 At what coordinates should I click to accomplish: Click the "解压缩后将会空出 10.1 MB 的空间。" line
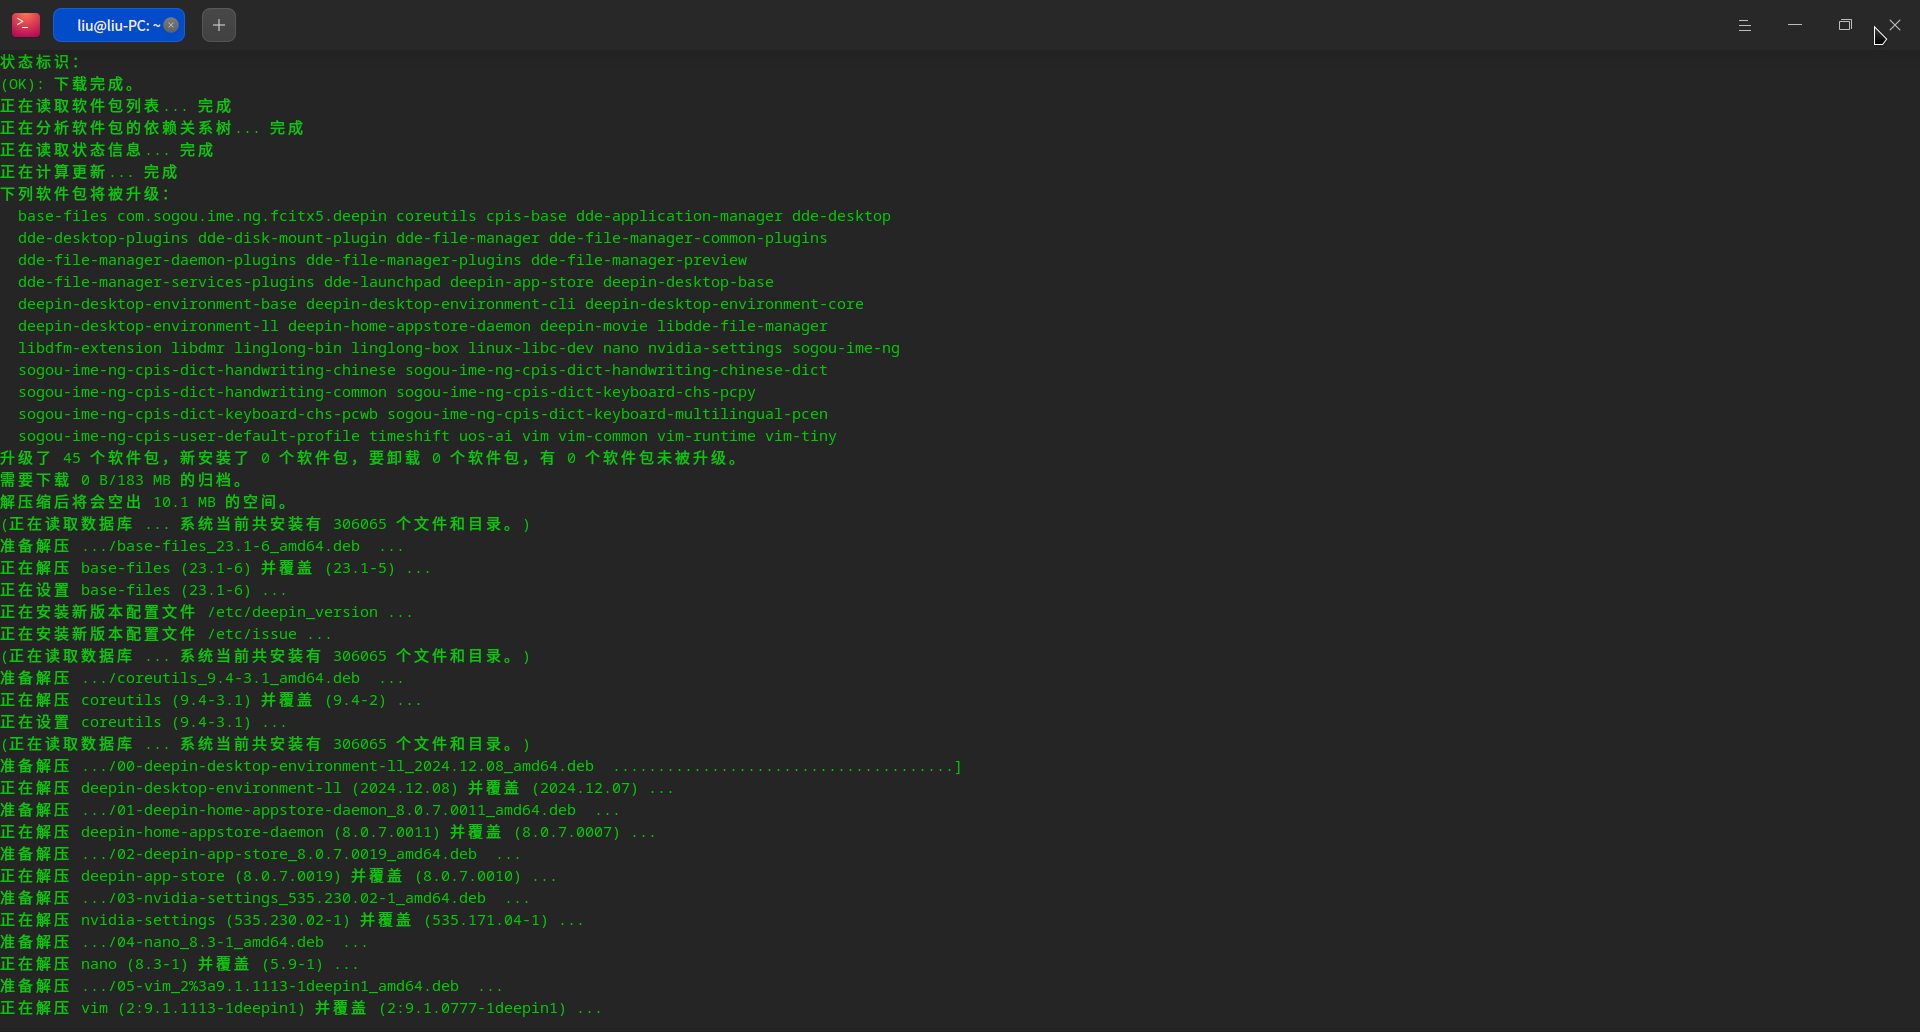pos(145,502)
